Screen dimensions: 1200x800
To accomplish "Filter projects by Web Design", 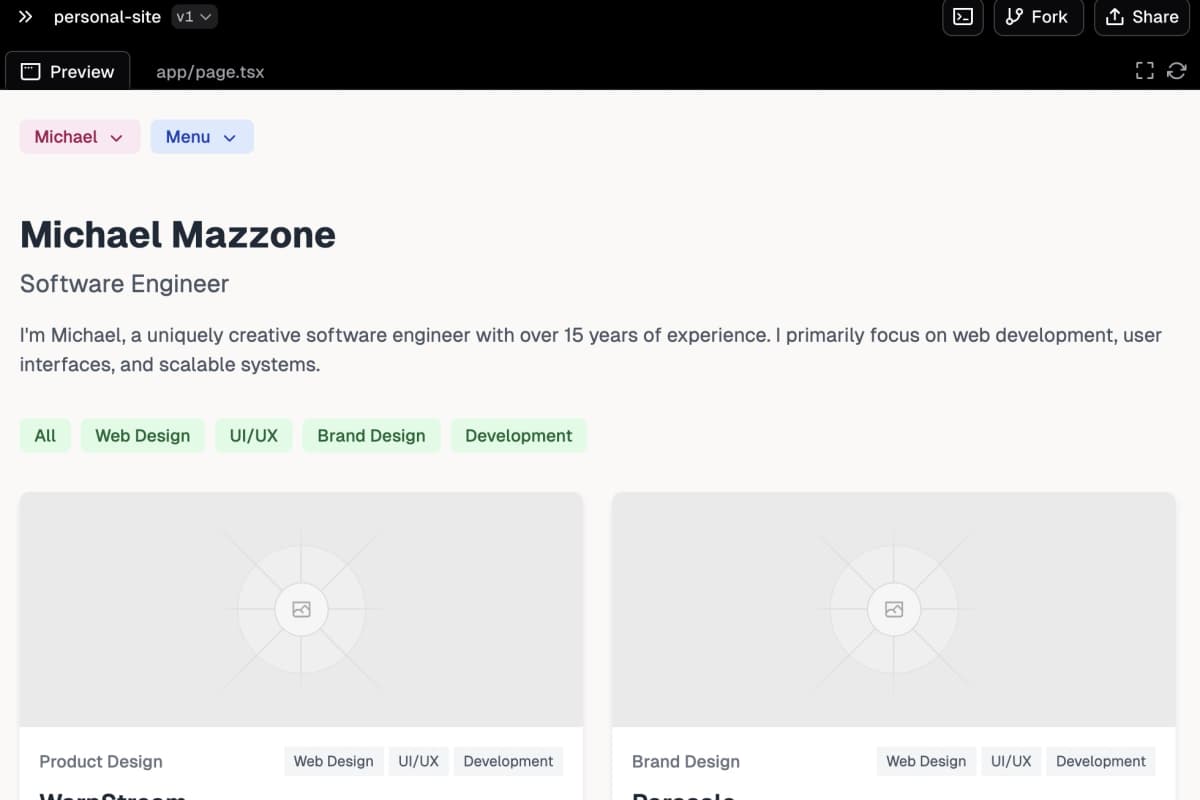I will point(143,436).
